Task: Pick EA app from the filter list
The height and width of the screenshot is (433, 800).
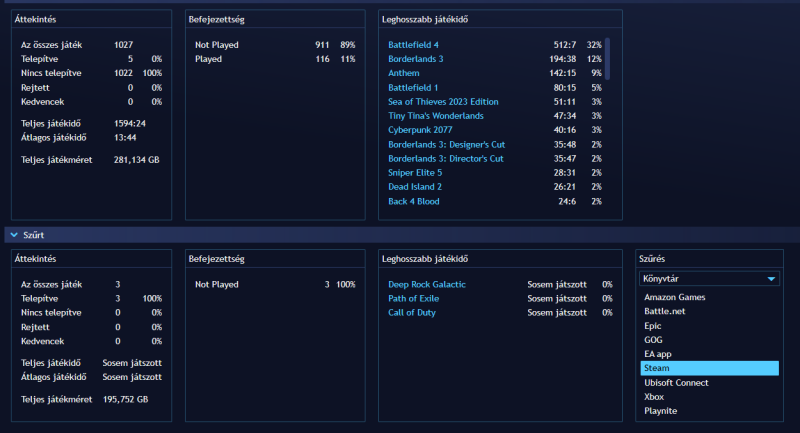Action: tap(658, 354)
